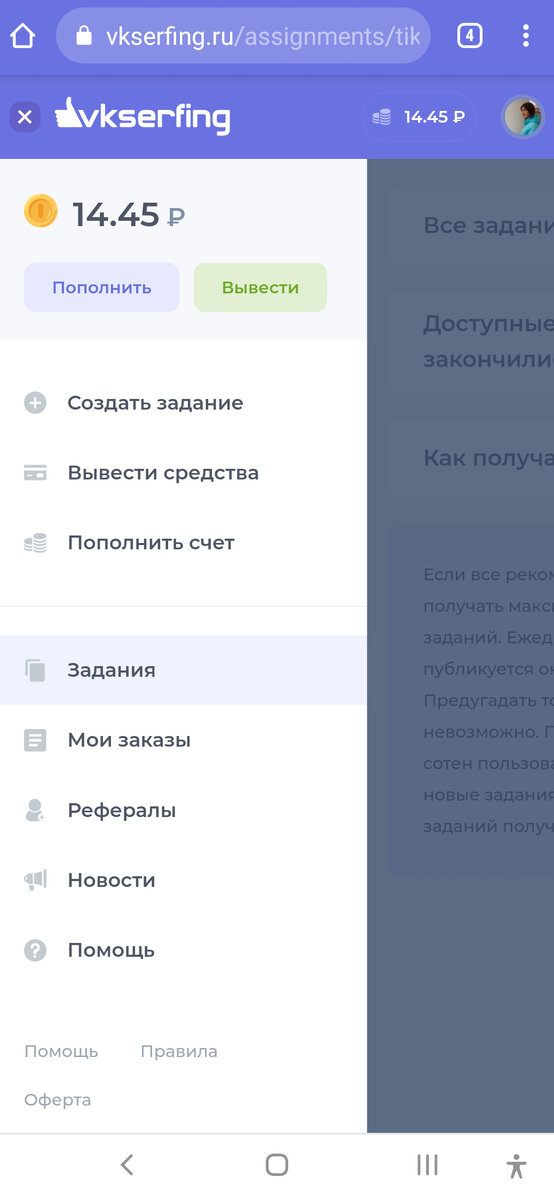Tap the address bar with vkserfing.ru
The image size is (554, 1200).
pos(243,36)
